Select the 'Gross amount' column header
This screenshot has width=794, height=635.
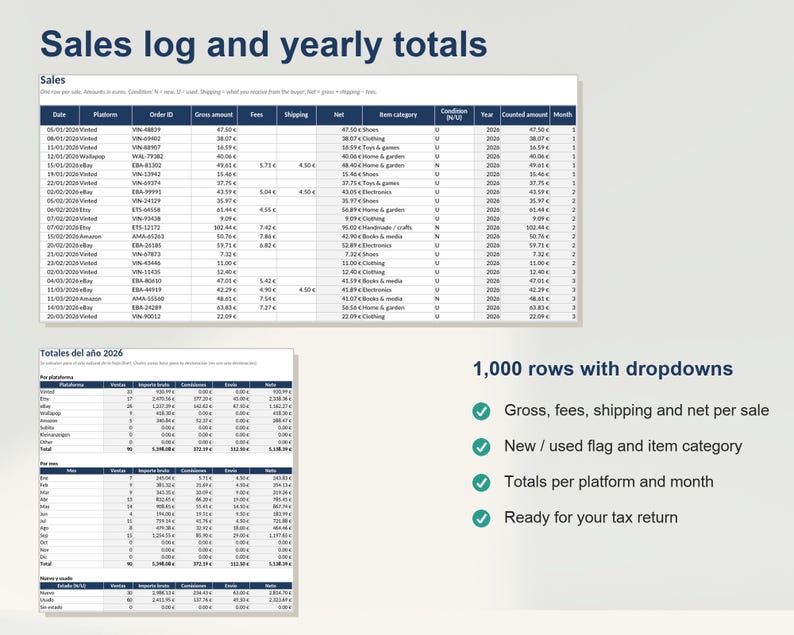[214, 115]
